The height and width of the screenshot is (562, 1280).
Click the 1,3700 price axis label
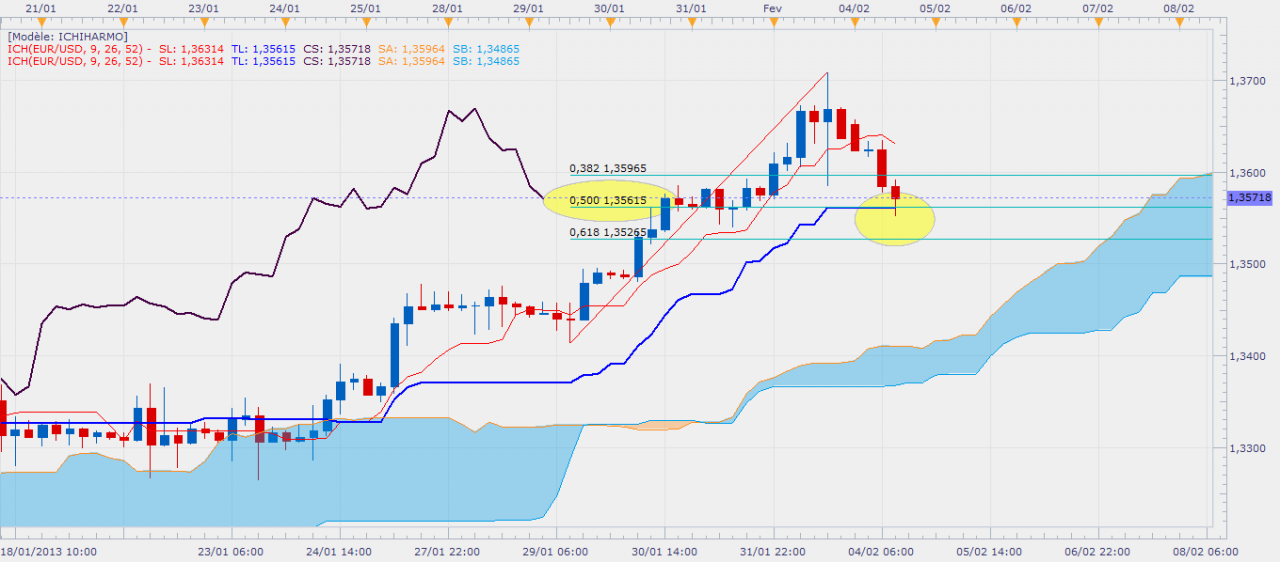tap(1247, 81)
